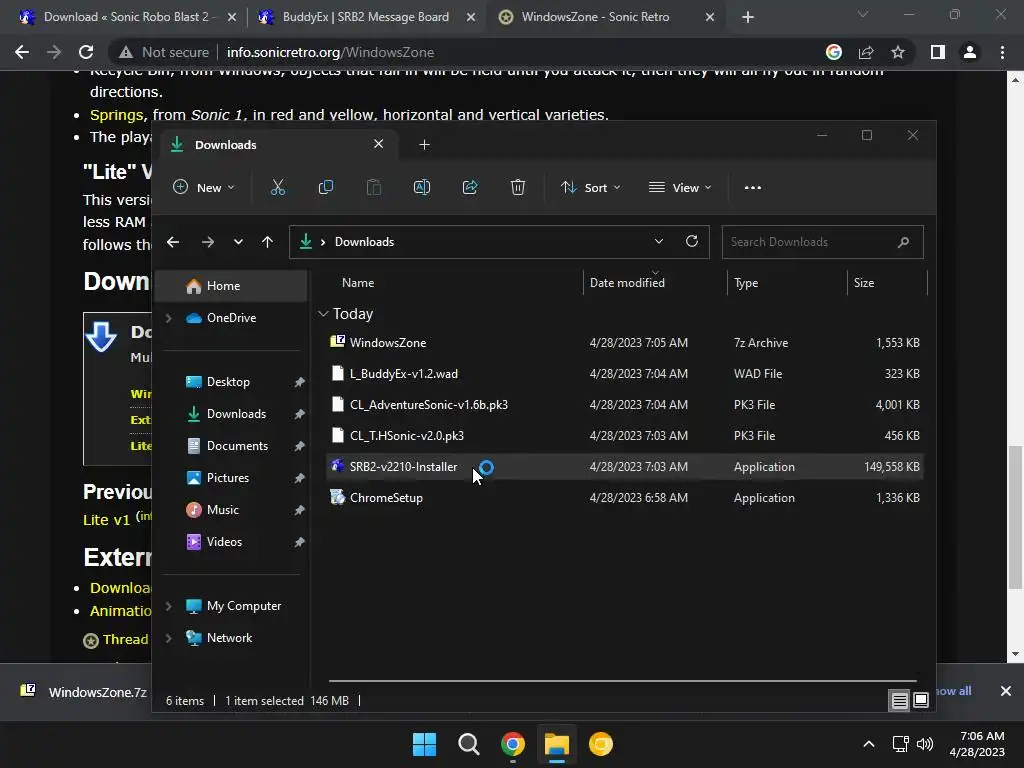
Task: Close the Downloads Explorer tab
Action: [379, 144]
